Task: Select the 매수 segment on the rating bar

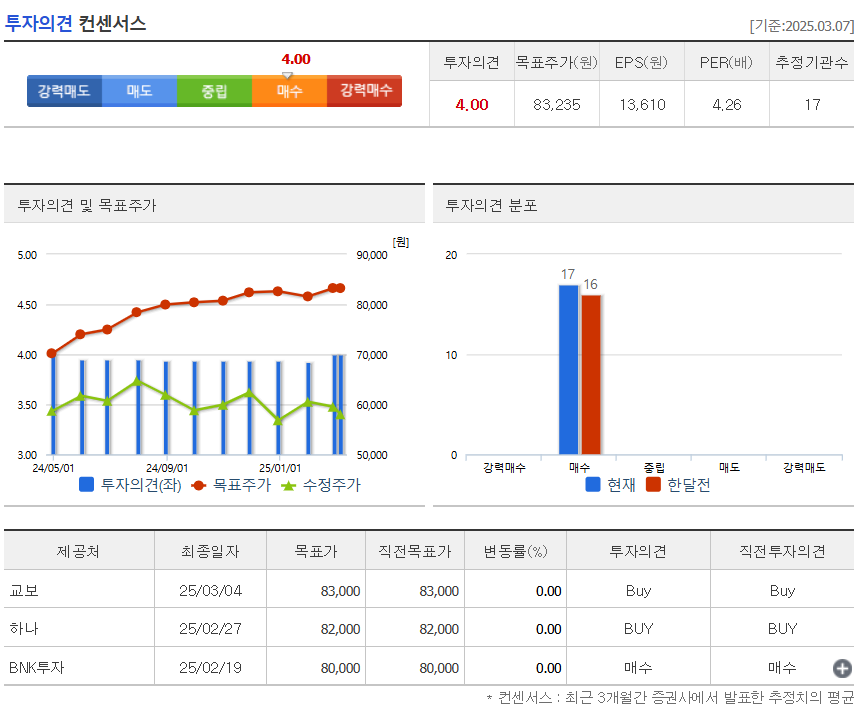Action: [289, 90]
